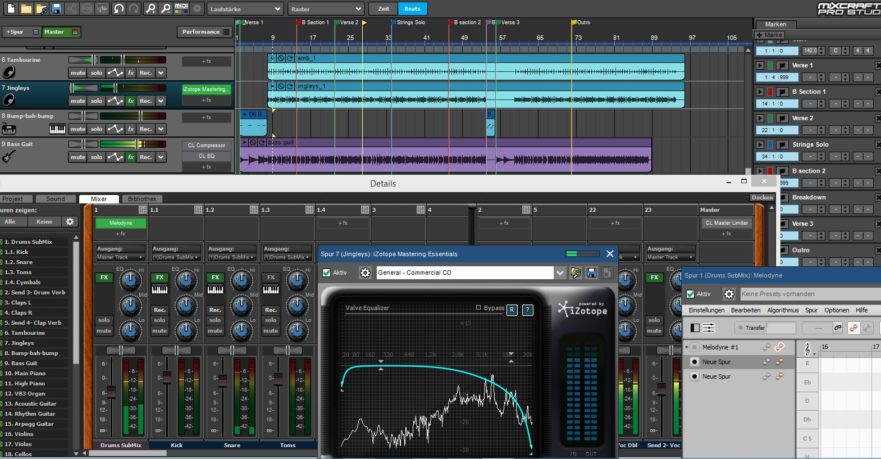Click gear icon next to Keine button
The width and height of the screenshot is (881, 459).
[70, 221]
